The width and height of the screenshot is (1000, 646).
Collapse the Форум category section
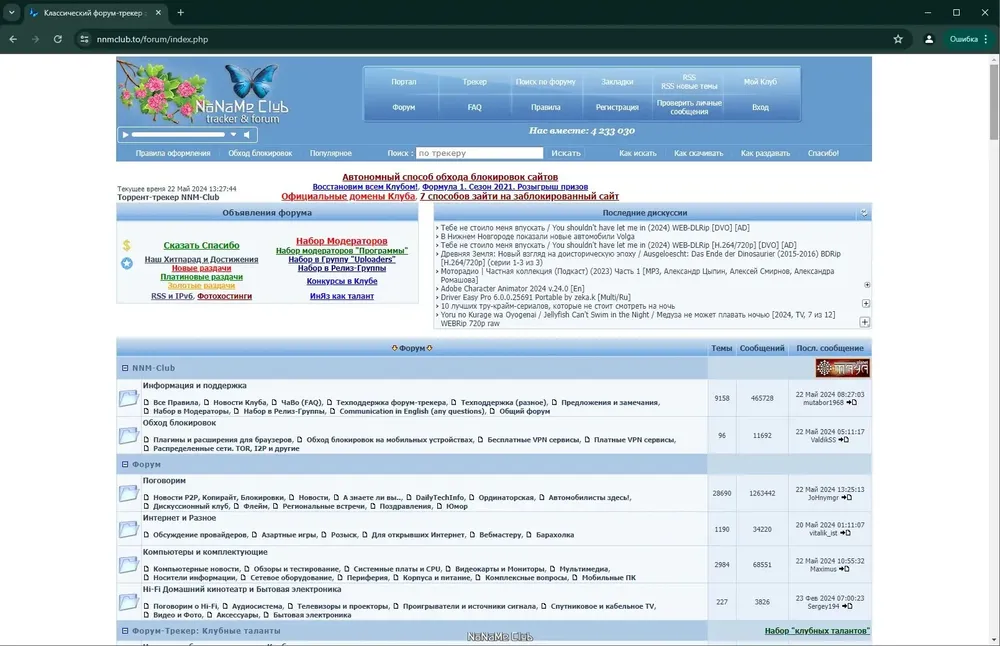point(125,464)
